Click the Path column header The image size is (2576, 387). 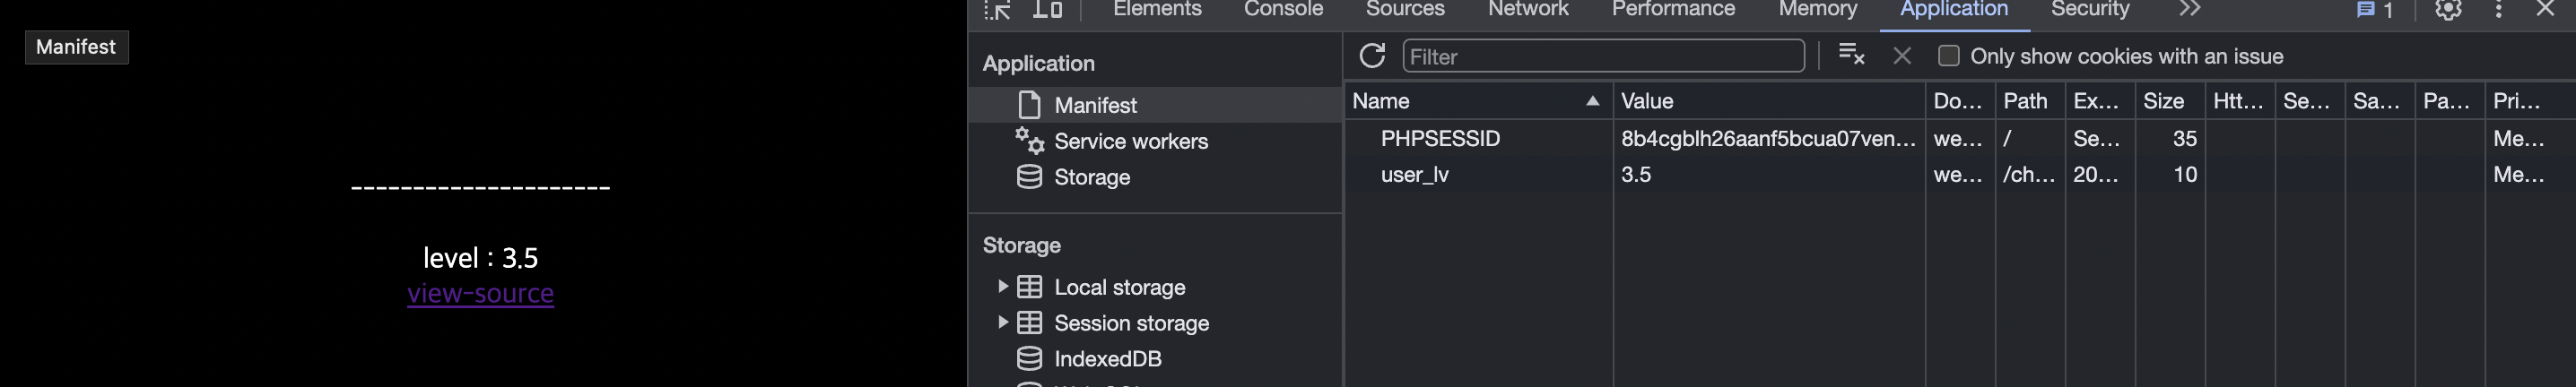pos(2030,101)
